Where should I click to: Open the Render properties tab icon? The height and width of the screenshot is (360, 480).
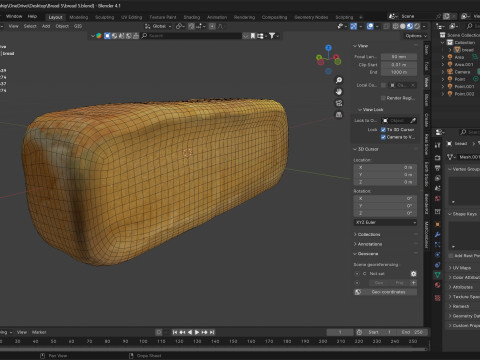(x=437, y=157)
